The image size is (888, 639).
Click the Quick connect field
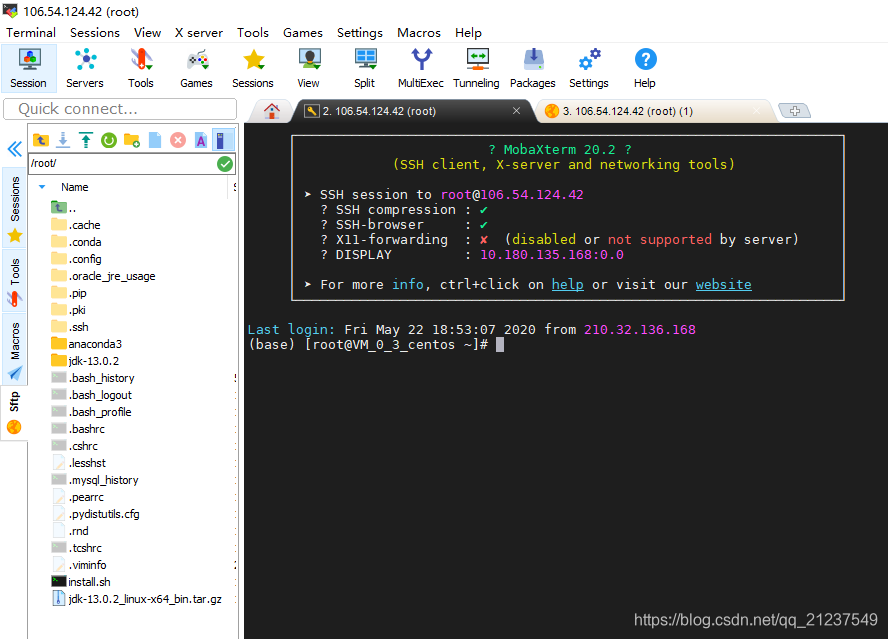[120, 109]
